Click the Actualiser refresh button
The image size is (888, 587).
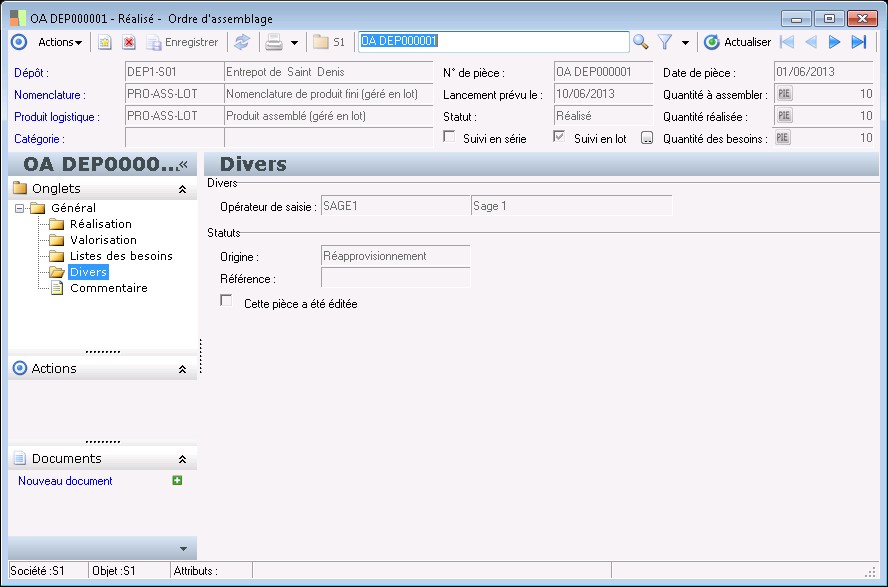[737, 42]
